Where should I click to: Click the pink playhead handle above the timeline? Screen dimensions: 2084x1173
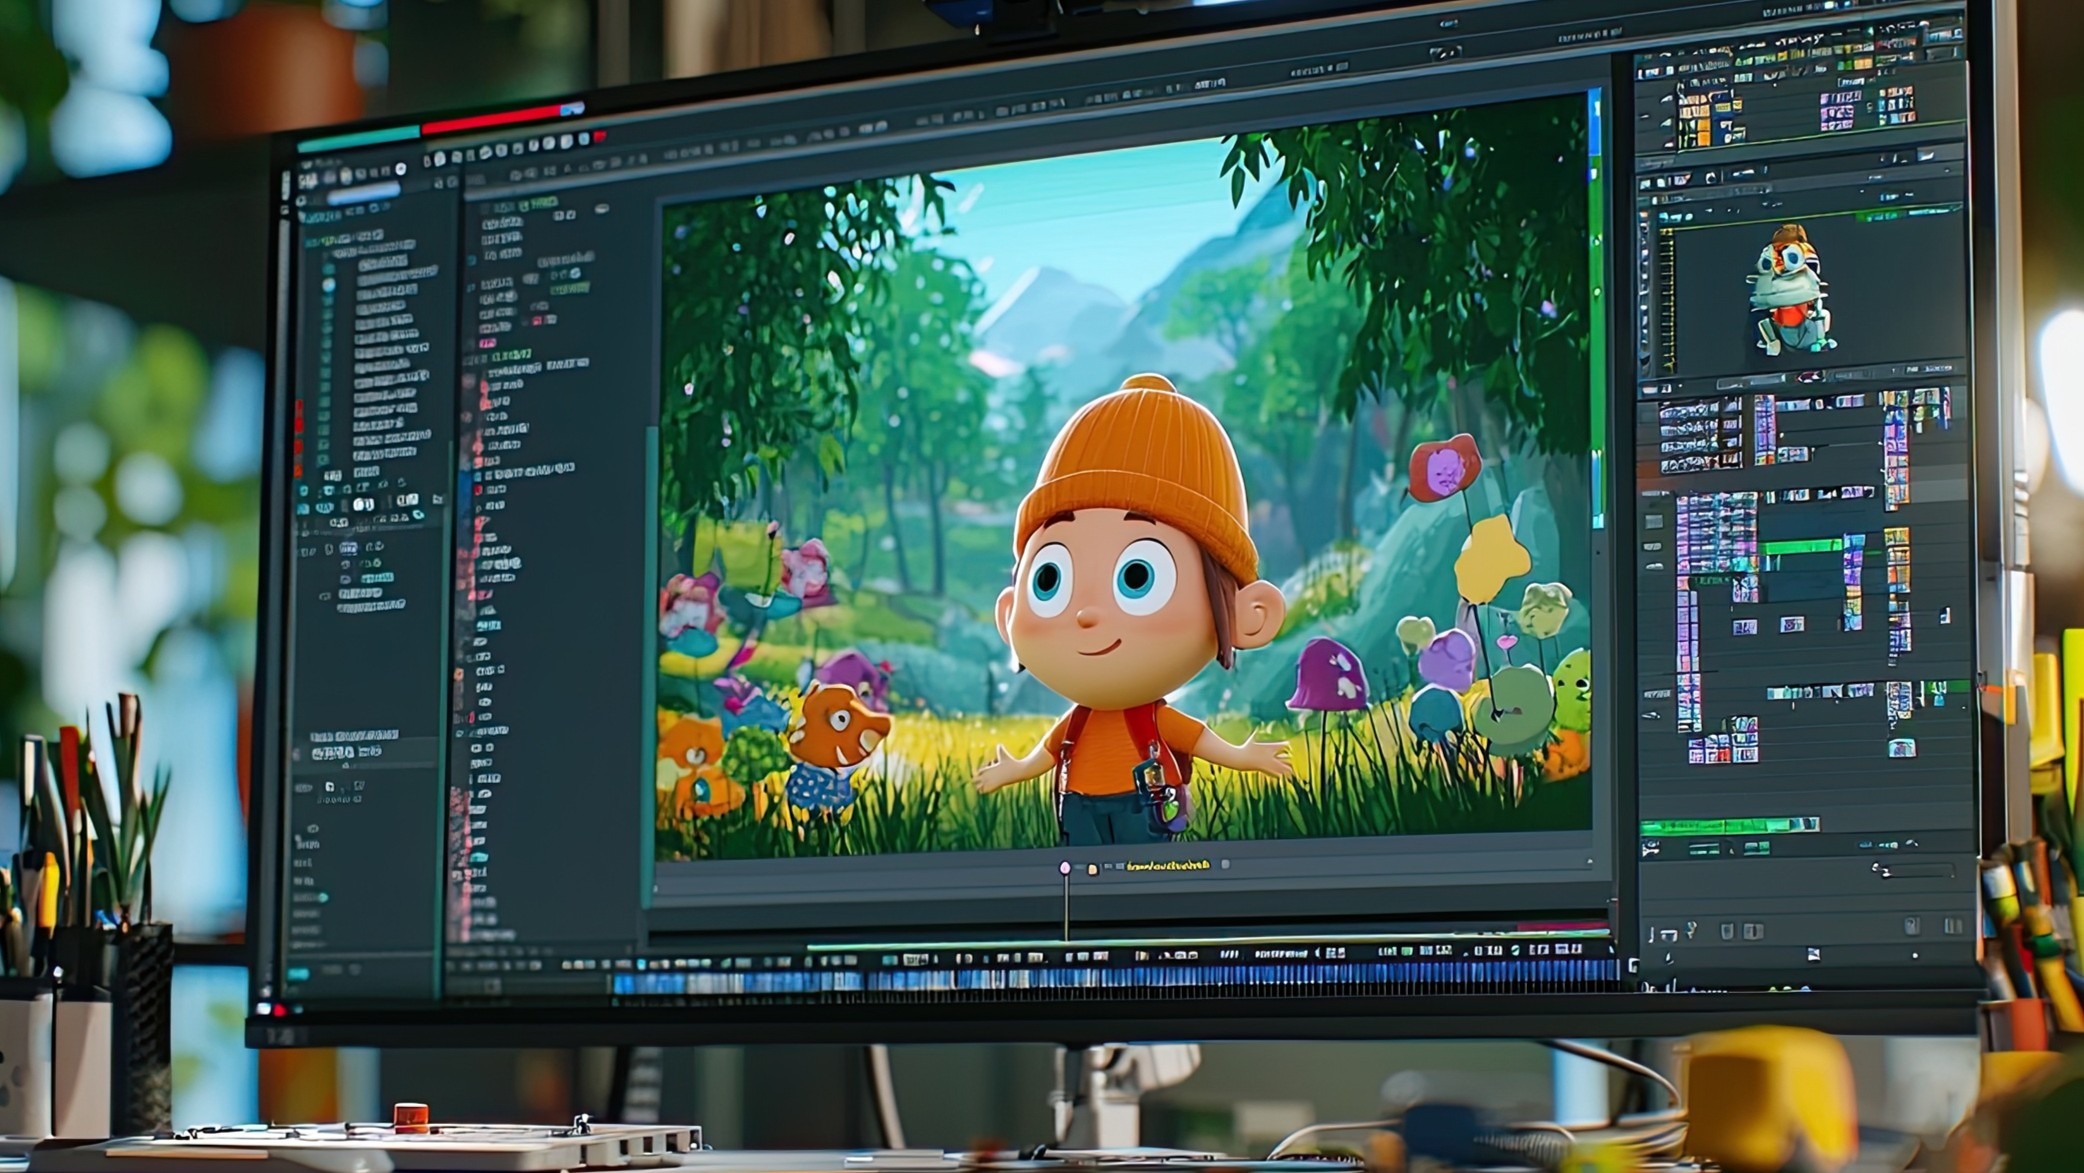[1065, 867]
